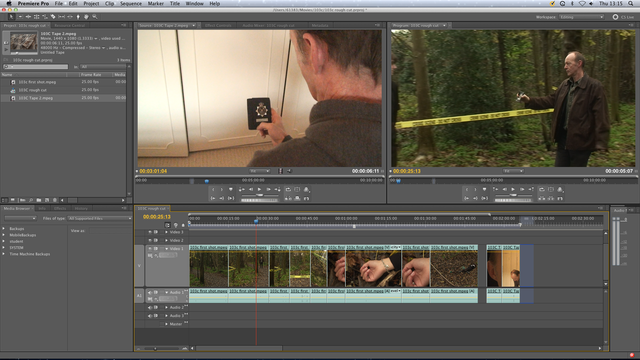Switch to the Effects tab
This screenshot has height=360, width=640.
[60, 209]
